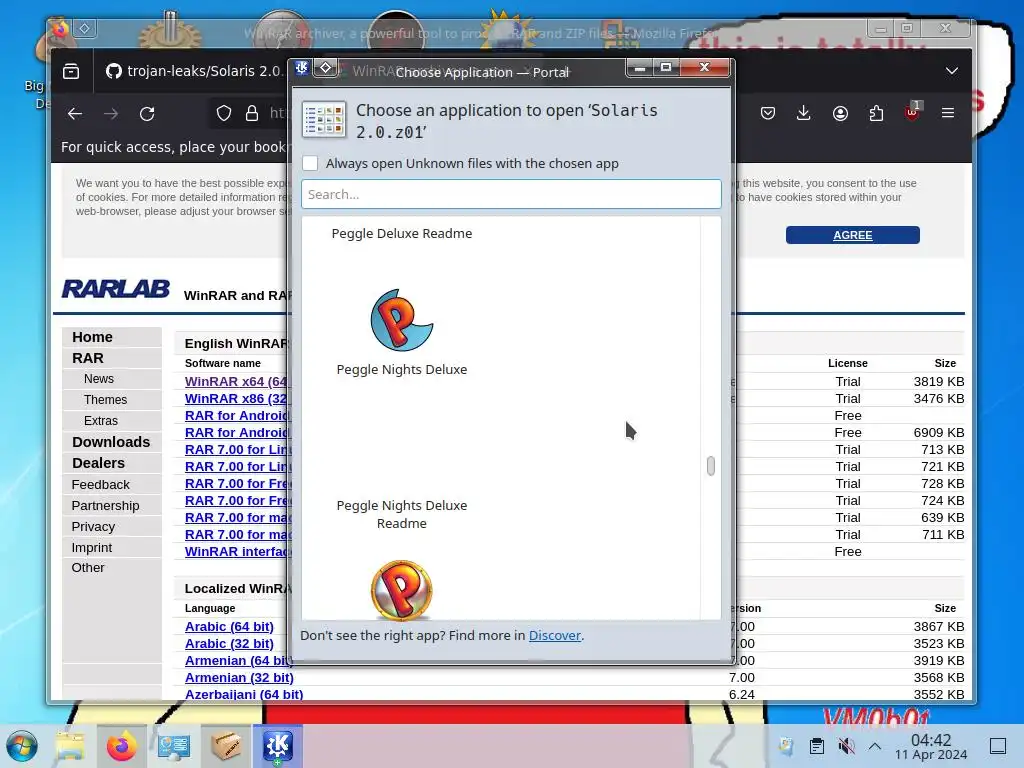Screen dimensions: 1024x768
Task: Click the Firefox window menu icon in title bar
Action: [60, 29]
